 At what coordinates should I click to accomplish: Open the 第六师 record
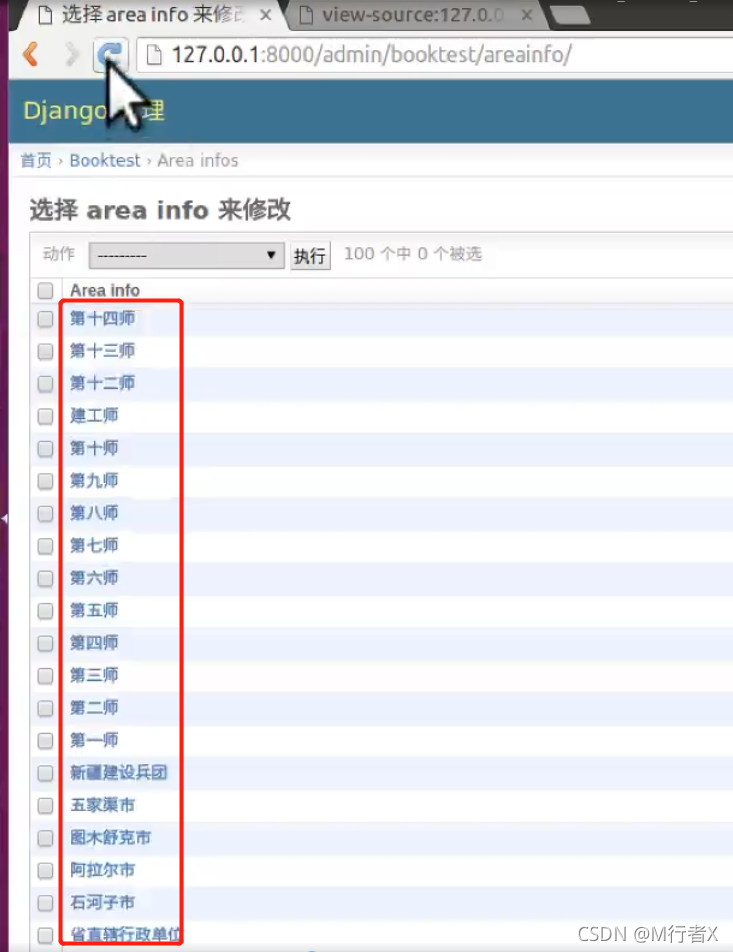[94, 578]
